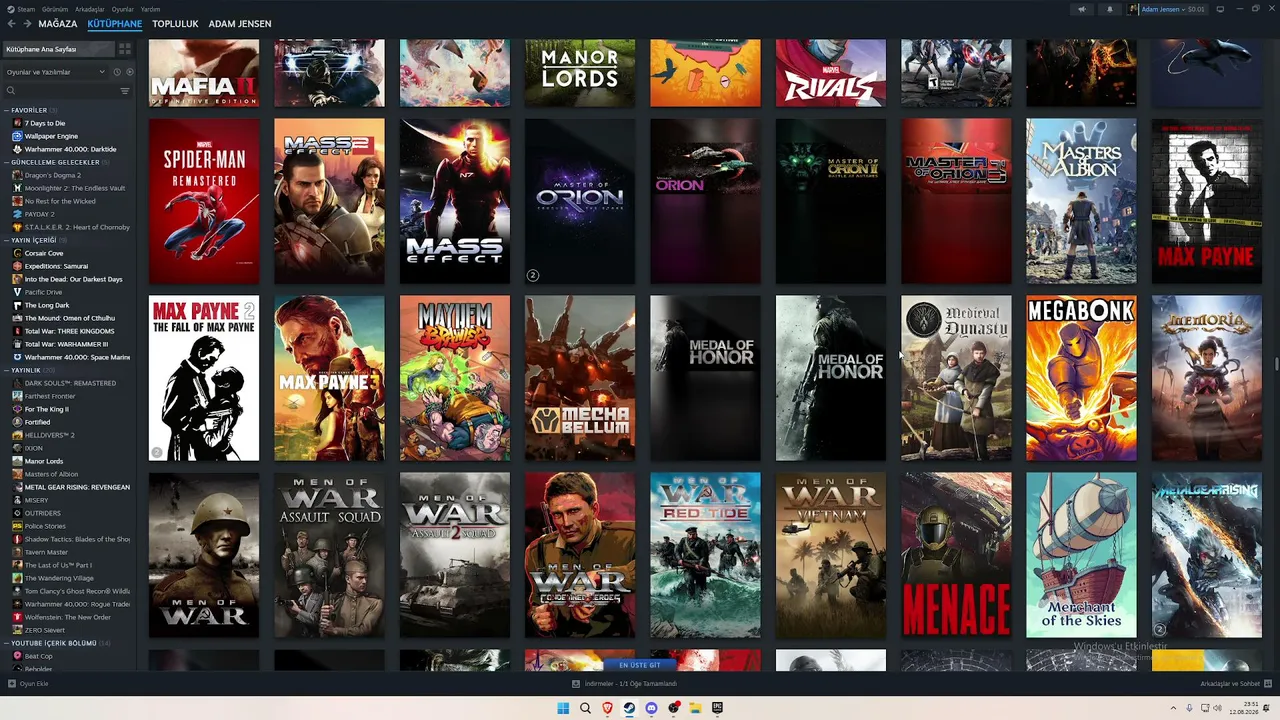Click the Steam taskbar icon
Viewport: 1280px width, 720px height.
click(629, 708)
